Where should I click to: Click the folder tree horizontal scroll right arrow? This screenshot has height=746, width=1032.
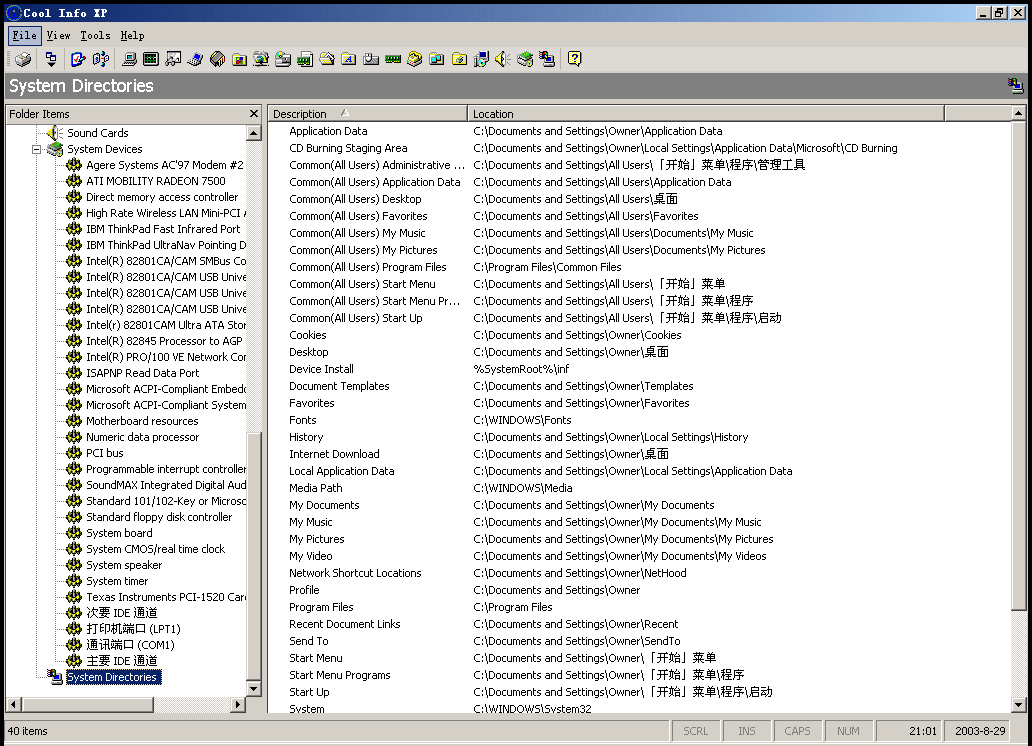238,705
